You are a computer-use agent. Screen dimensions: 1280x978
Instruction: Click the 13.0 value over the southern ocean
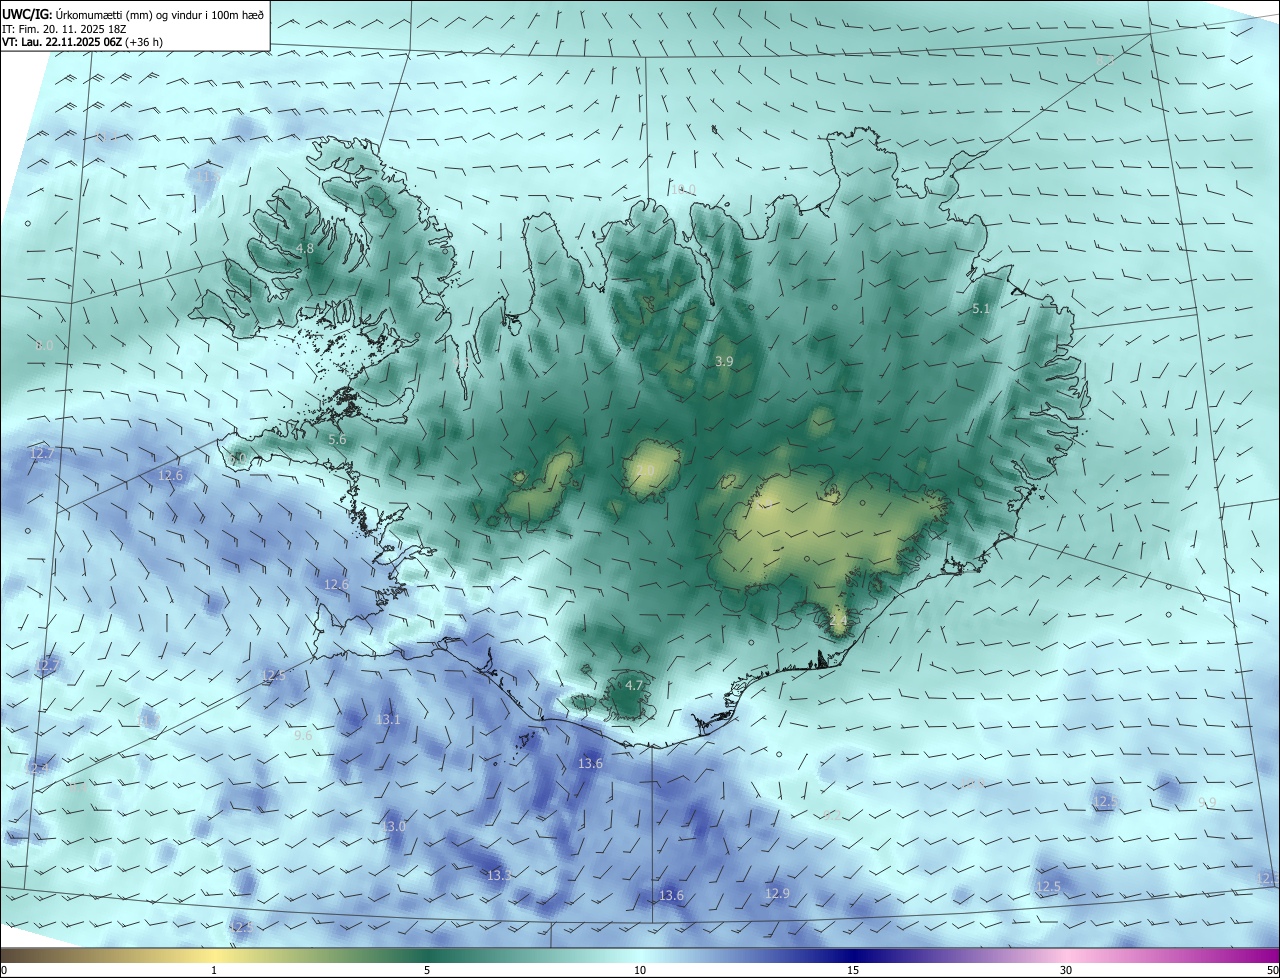click(394, 826)
